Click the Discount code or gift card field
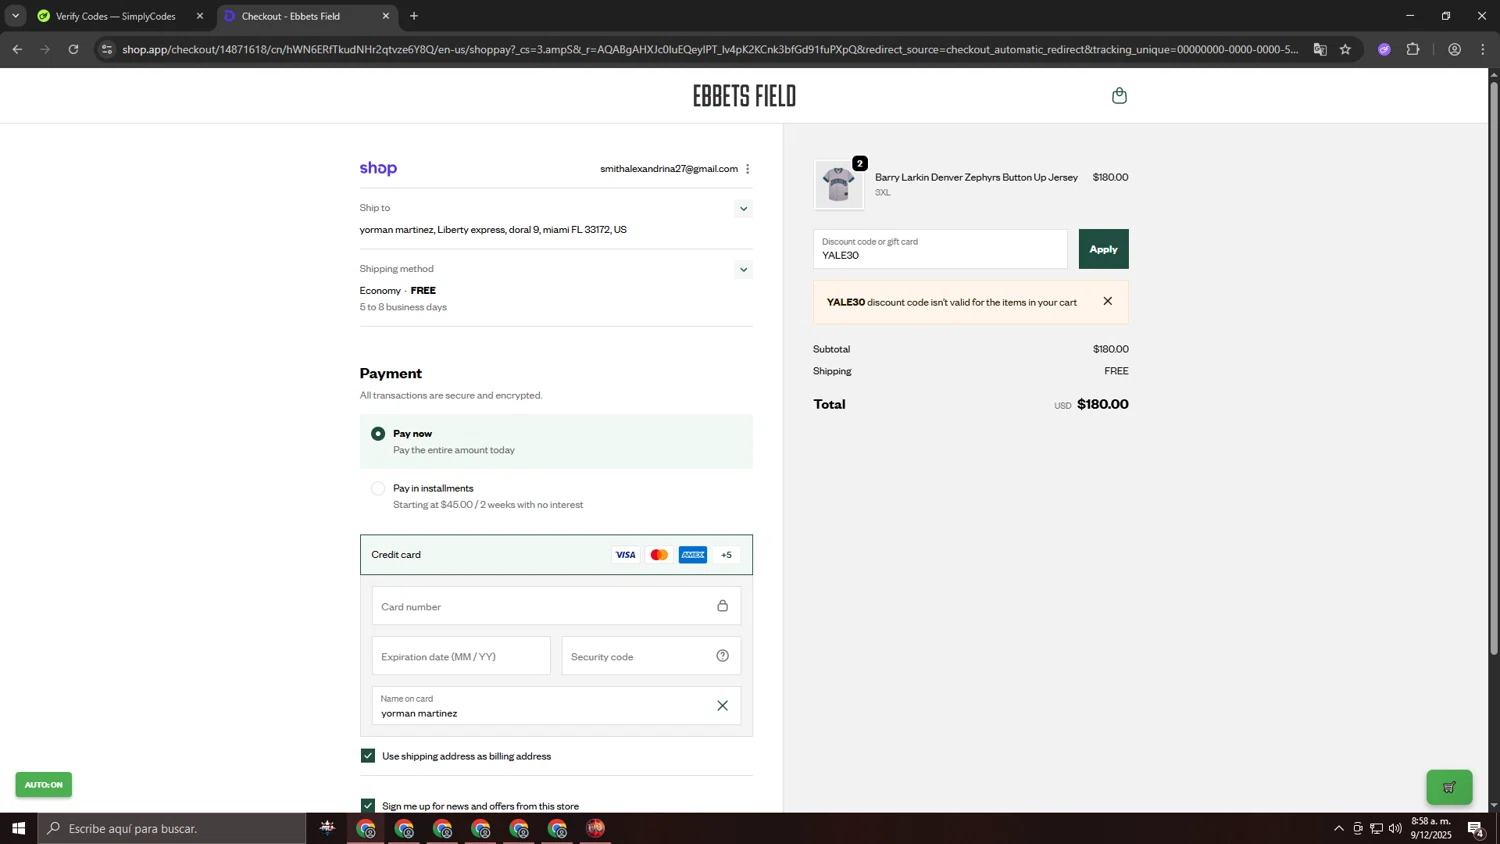The height and width of the screenshot is (844, 1500). pyautogui.click(x=940, y=249)
